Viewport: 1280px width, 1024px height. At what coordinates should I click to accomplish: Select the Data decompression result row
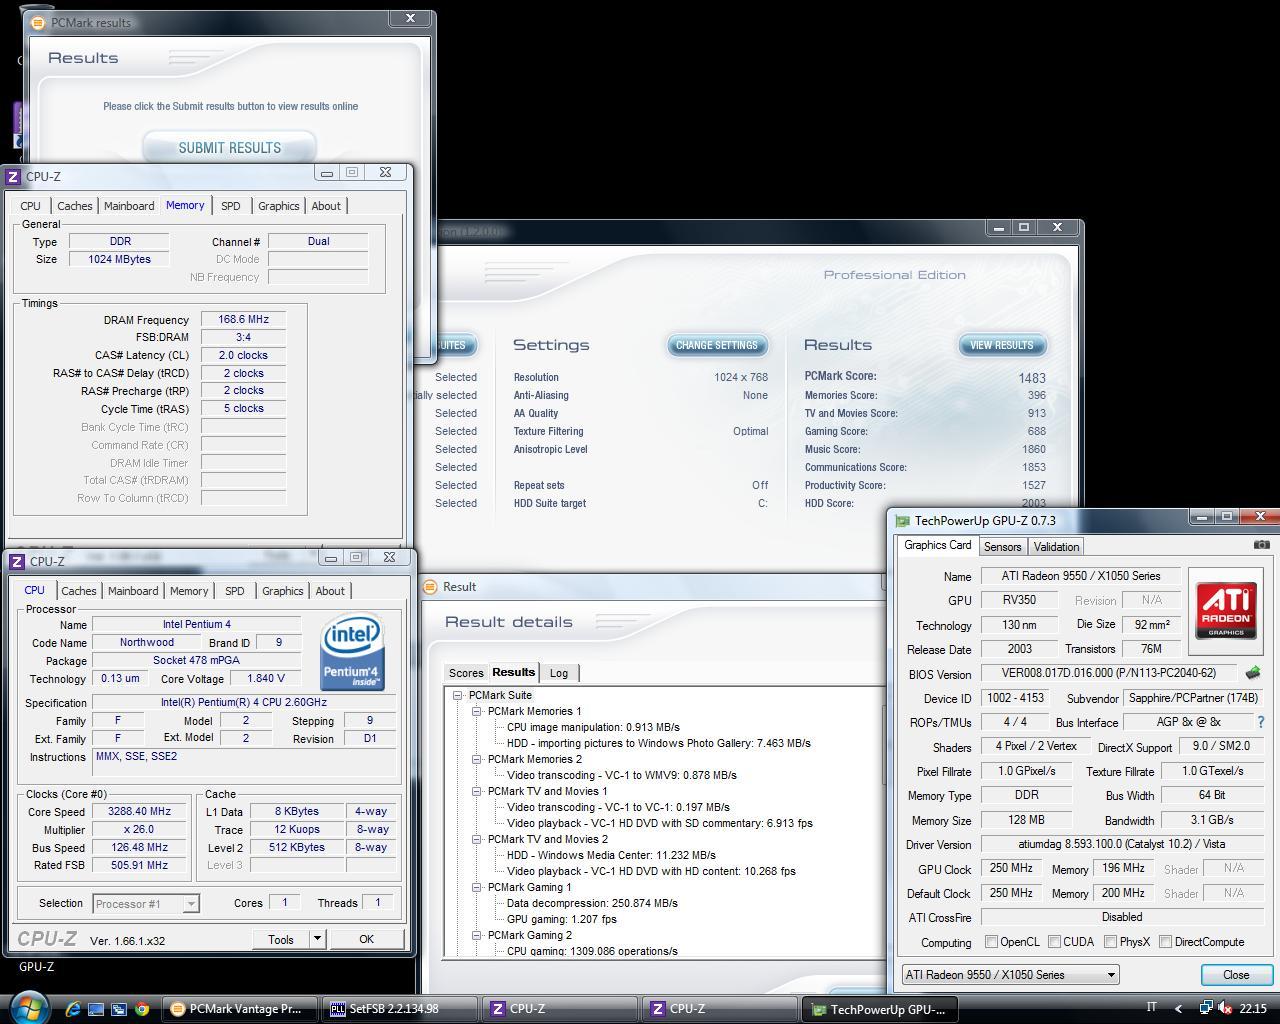[592, 903]
